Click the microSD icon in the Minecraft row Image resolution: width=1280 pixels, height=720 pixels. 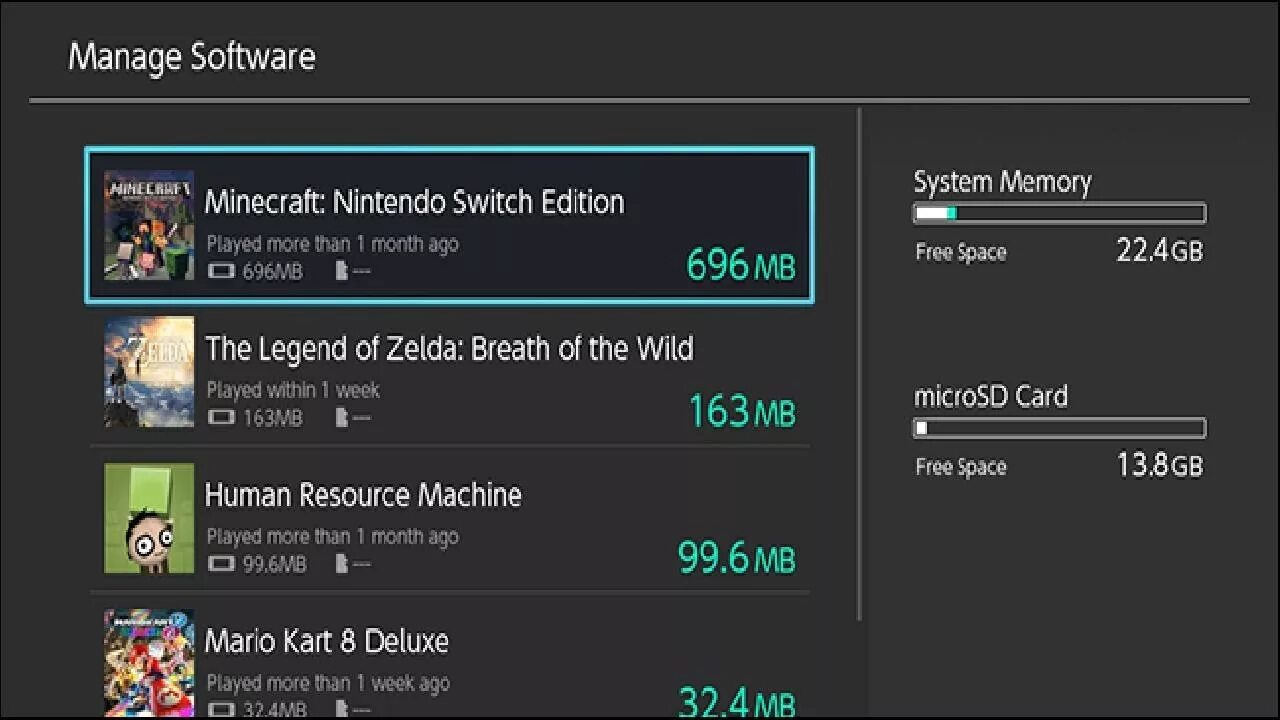click(342, 271)
